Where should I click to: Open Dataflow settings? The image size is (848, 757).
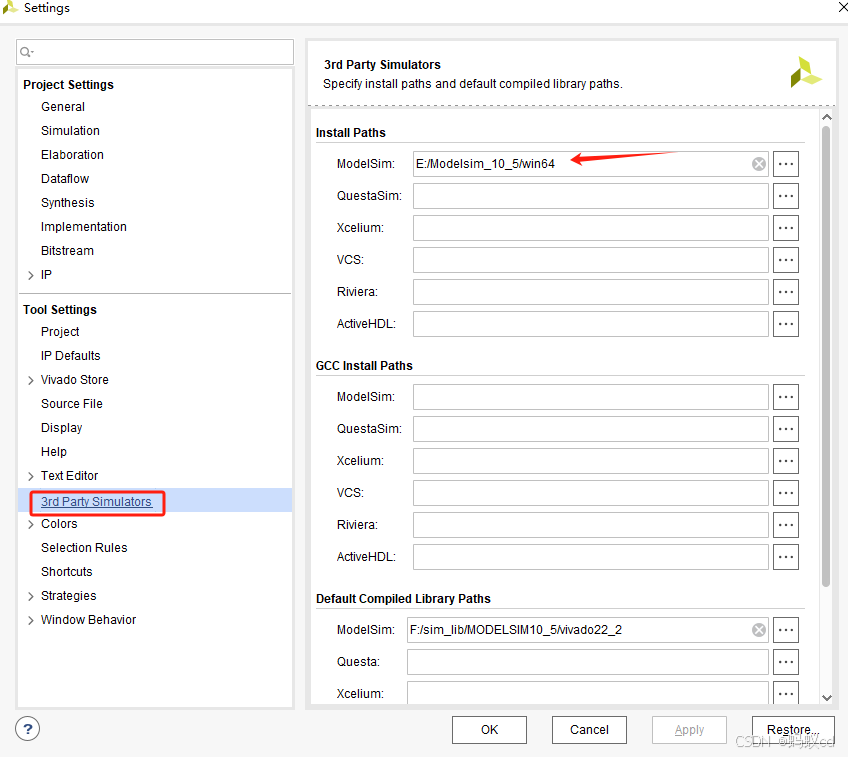coord(65,179)
